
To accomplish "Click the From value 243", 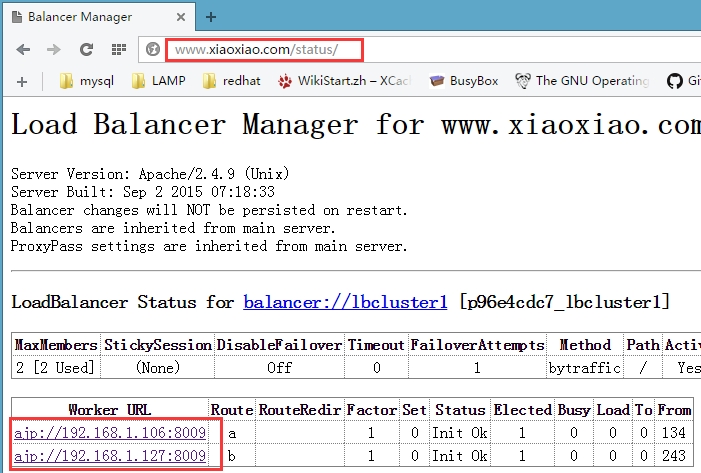I will pos(674,456).
